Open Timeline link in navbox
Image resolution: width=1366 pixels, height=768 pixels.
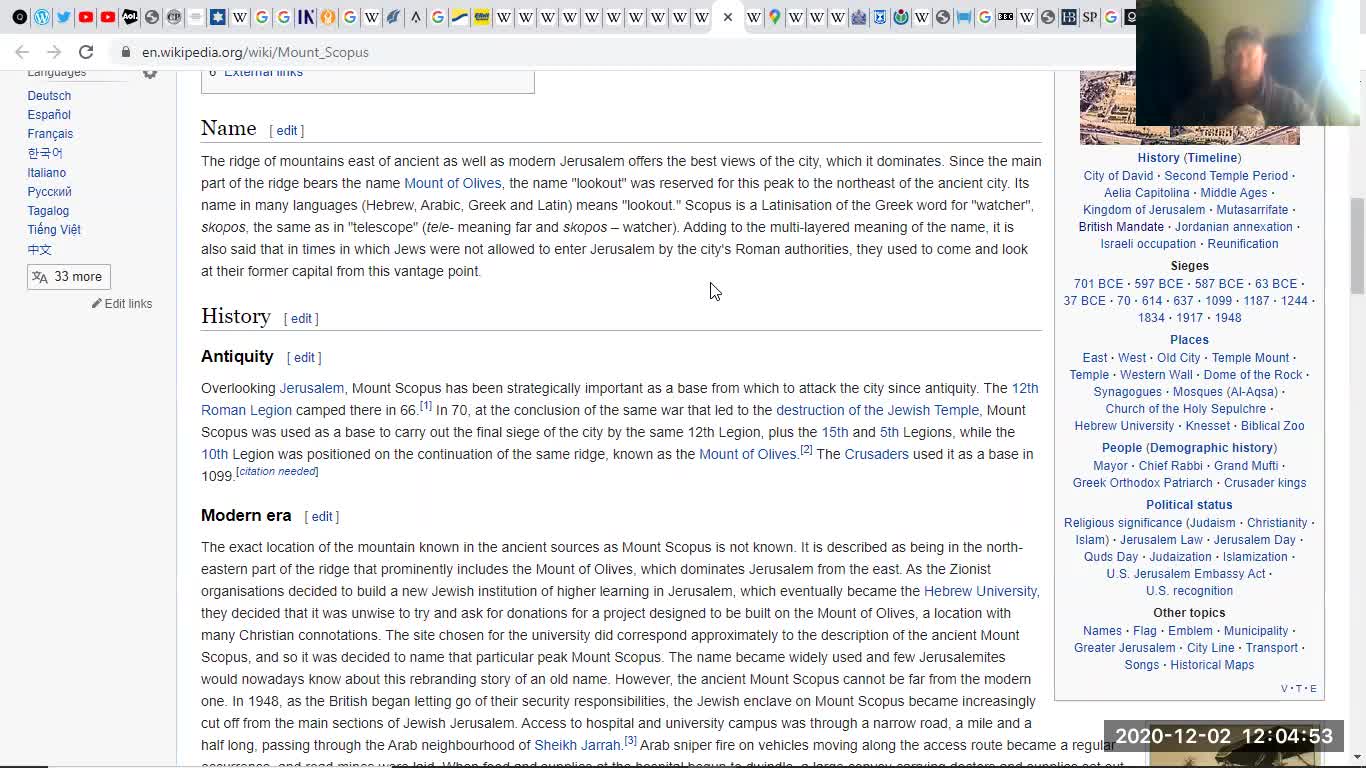click(x=1212, y=158)
